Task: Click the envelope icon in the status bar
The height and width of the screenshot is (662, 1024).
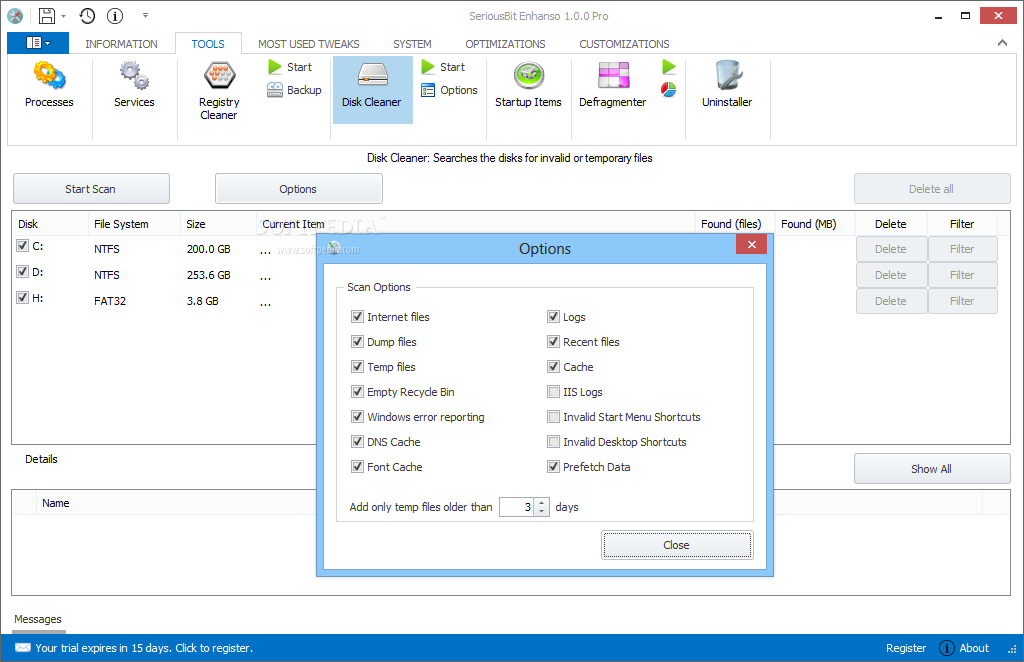Action: 23,648
